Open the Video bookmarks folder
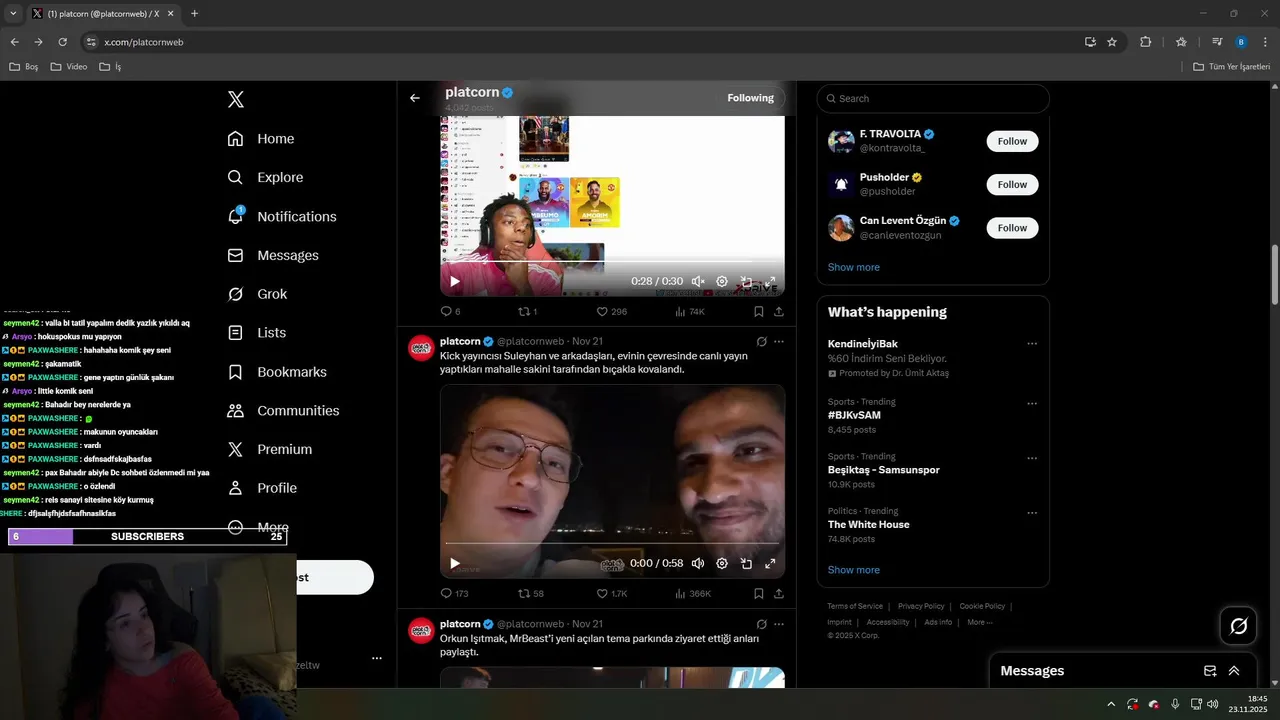1280x720 pixels. pyautogui.click(x=69, y=67)
